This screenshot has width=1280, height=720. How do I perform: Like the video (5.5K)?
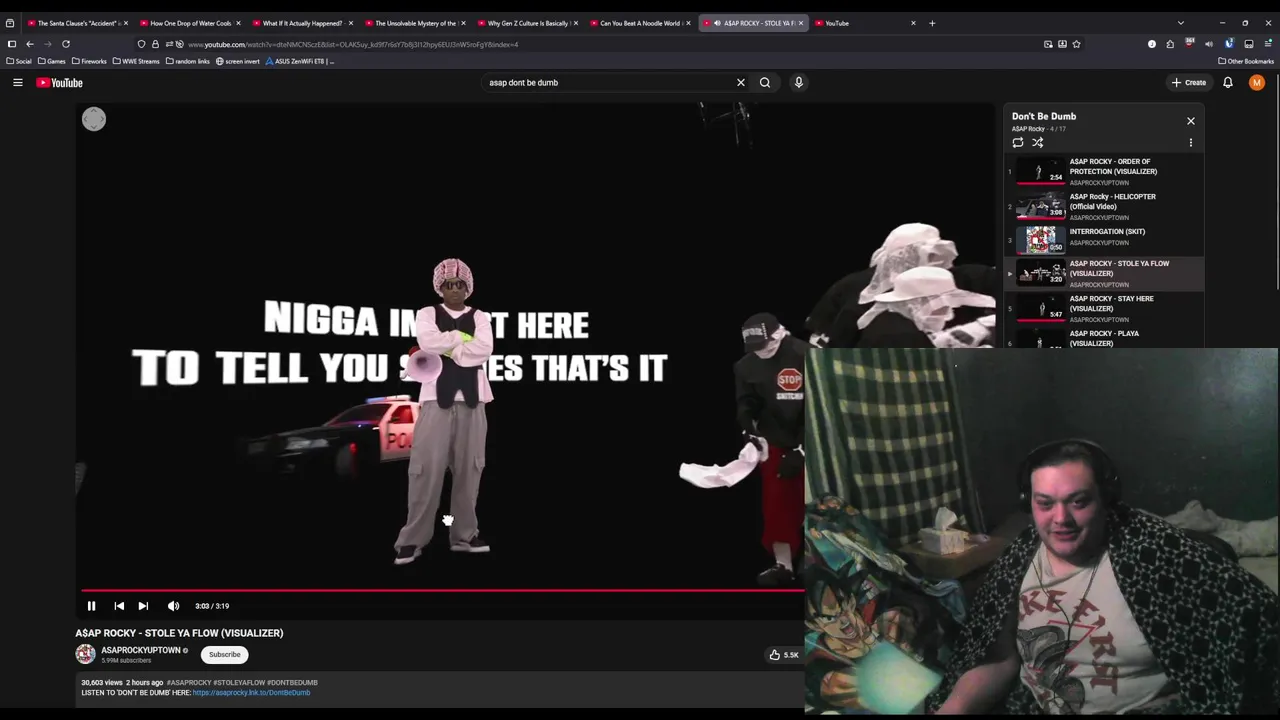784,655
